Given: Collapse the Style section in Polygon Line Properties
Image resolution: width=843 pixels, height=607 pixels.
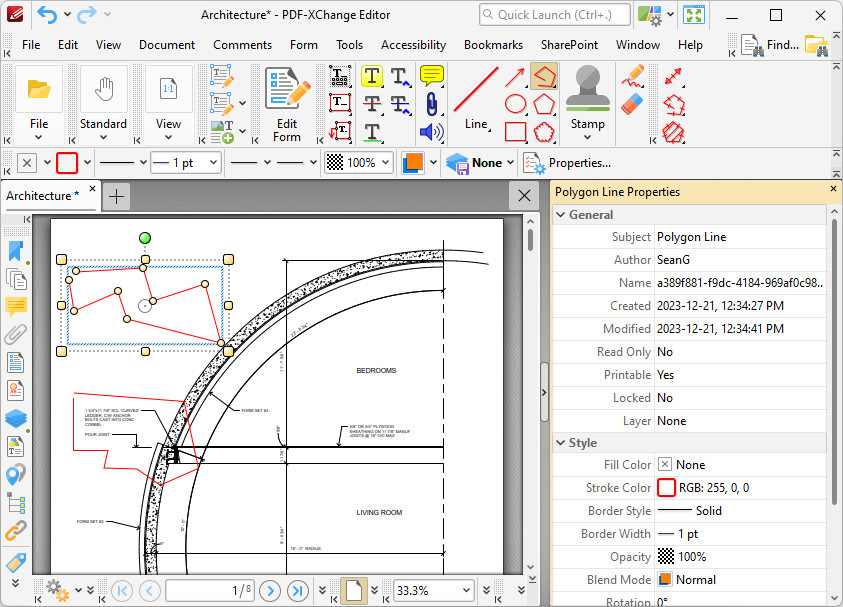Looking at the screenshot, I should (x=561, y=442).
